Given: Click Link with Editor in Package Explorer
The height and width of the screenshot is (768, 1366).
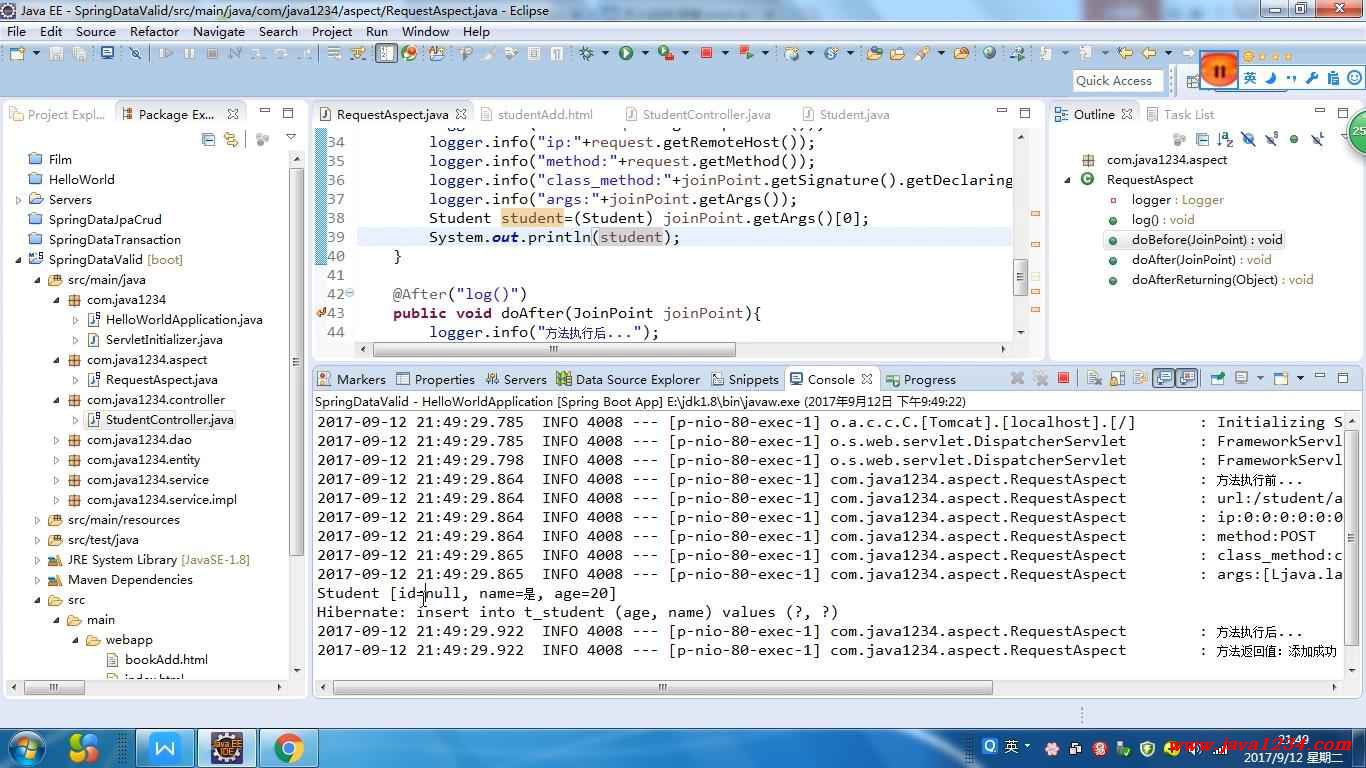Looking at the screenshot, I should pyautogui.click(x=231, y=139).
